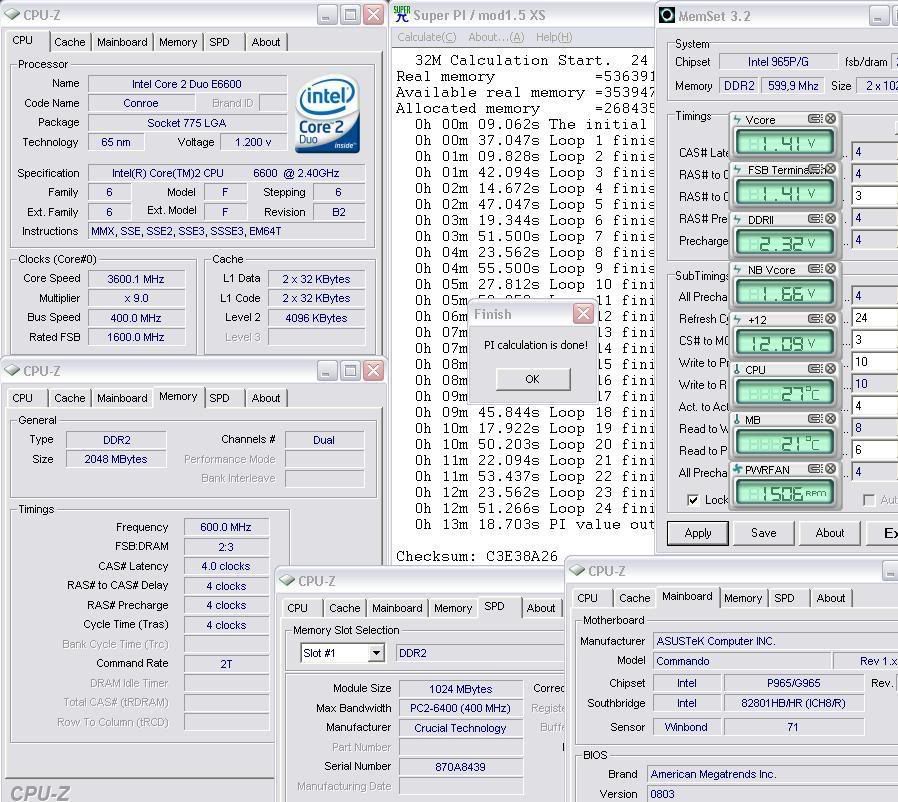Switch to Cache tab in the processor CPU-Z window
The width and height of the screenshot is (898, 802).
click(x=69, y=42)
